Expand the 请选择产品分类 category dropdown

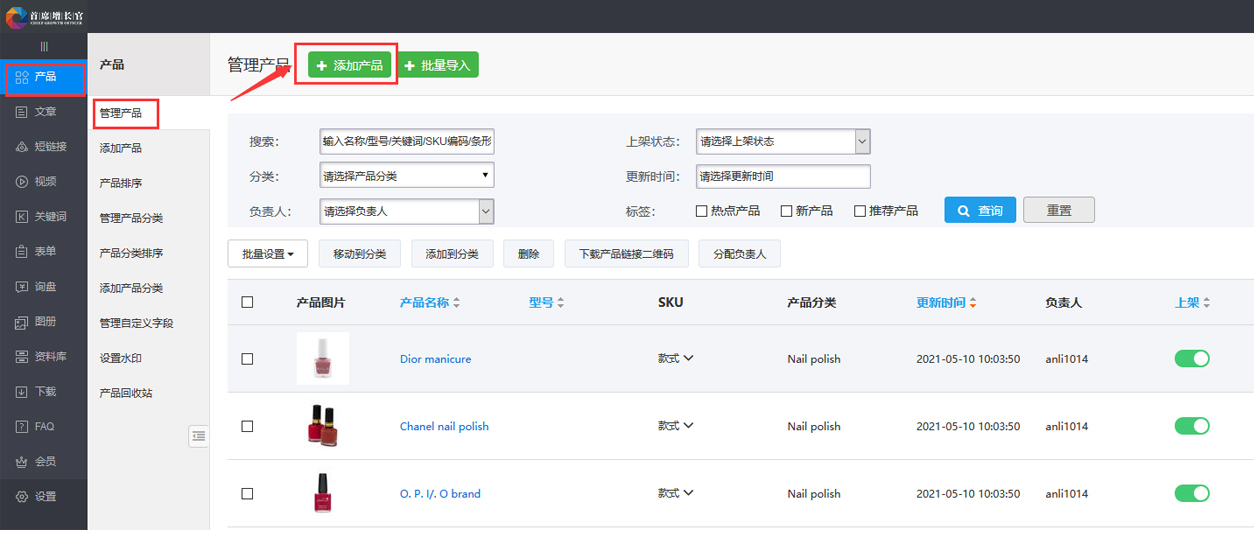[406, 176]
